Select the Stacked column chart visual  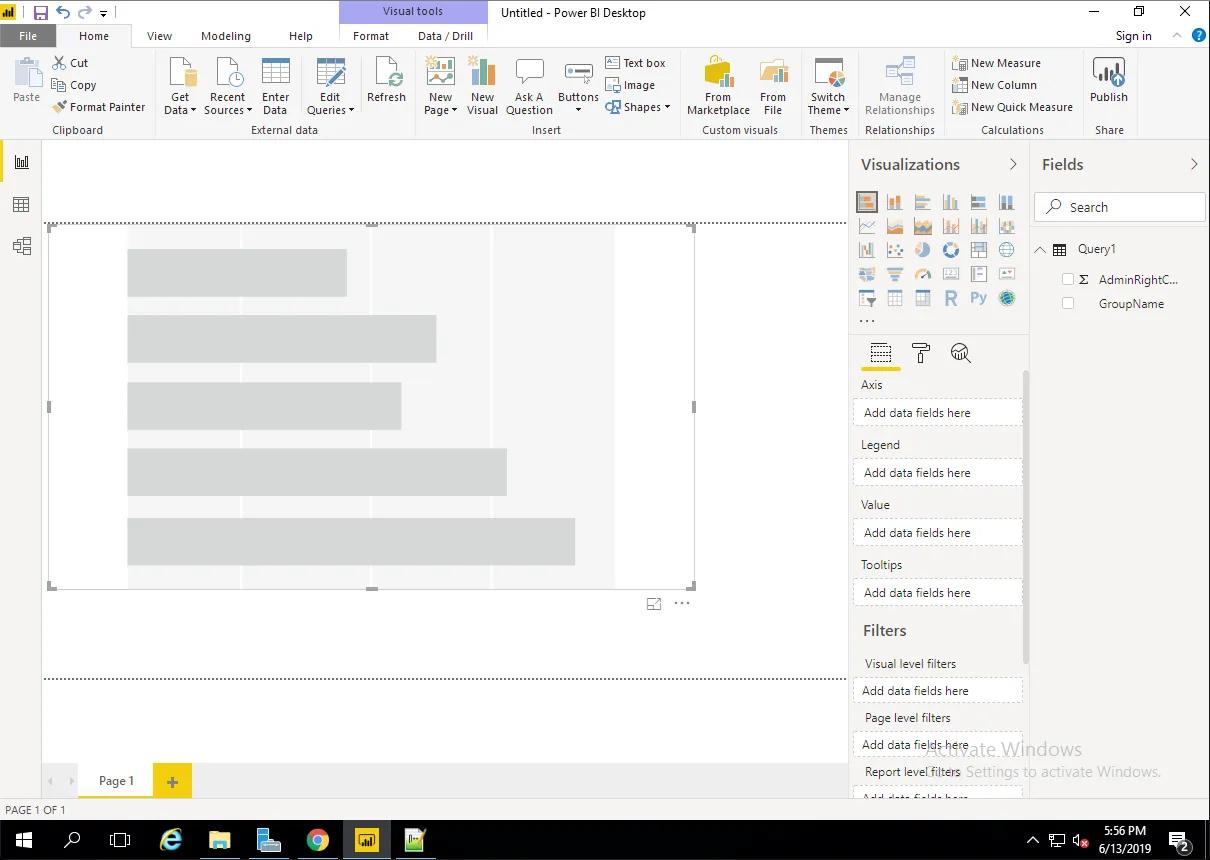point(895,202)
